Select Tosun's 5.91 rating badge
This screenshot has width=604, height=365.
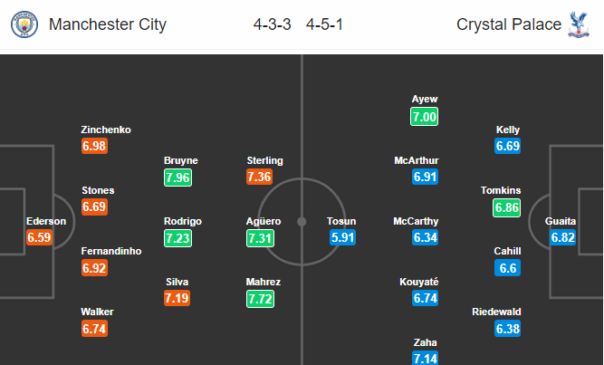(x=342, y=237)
